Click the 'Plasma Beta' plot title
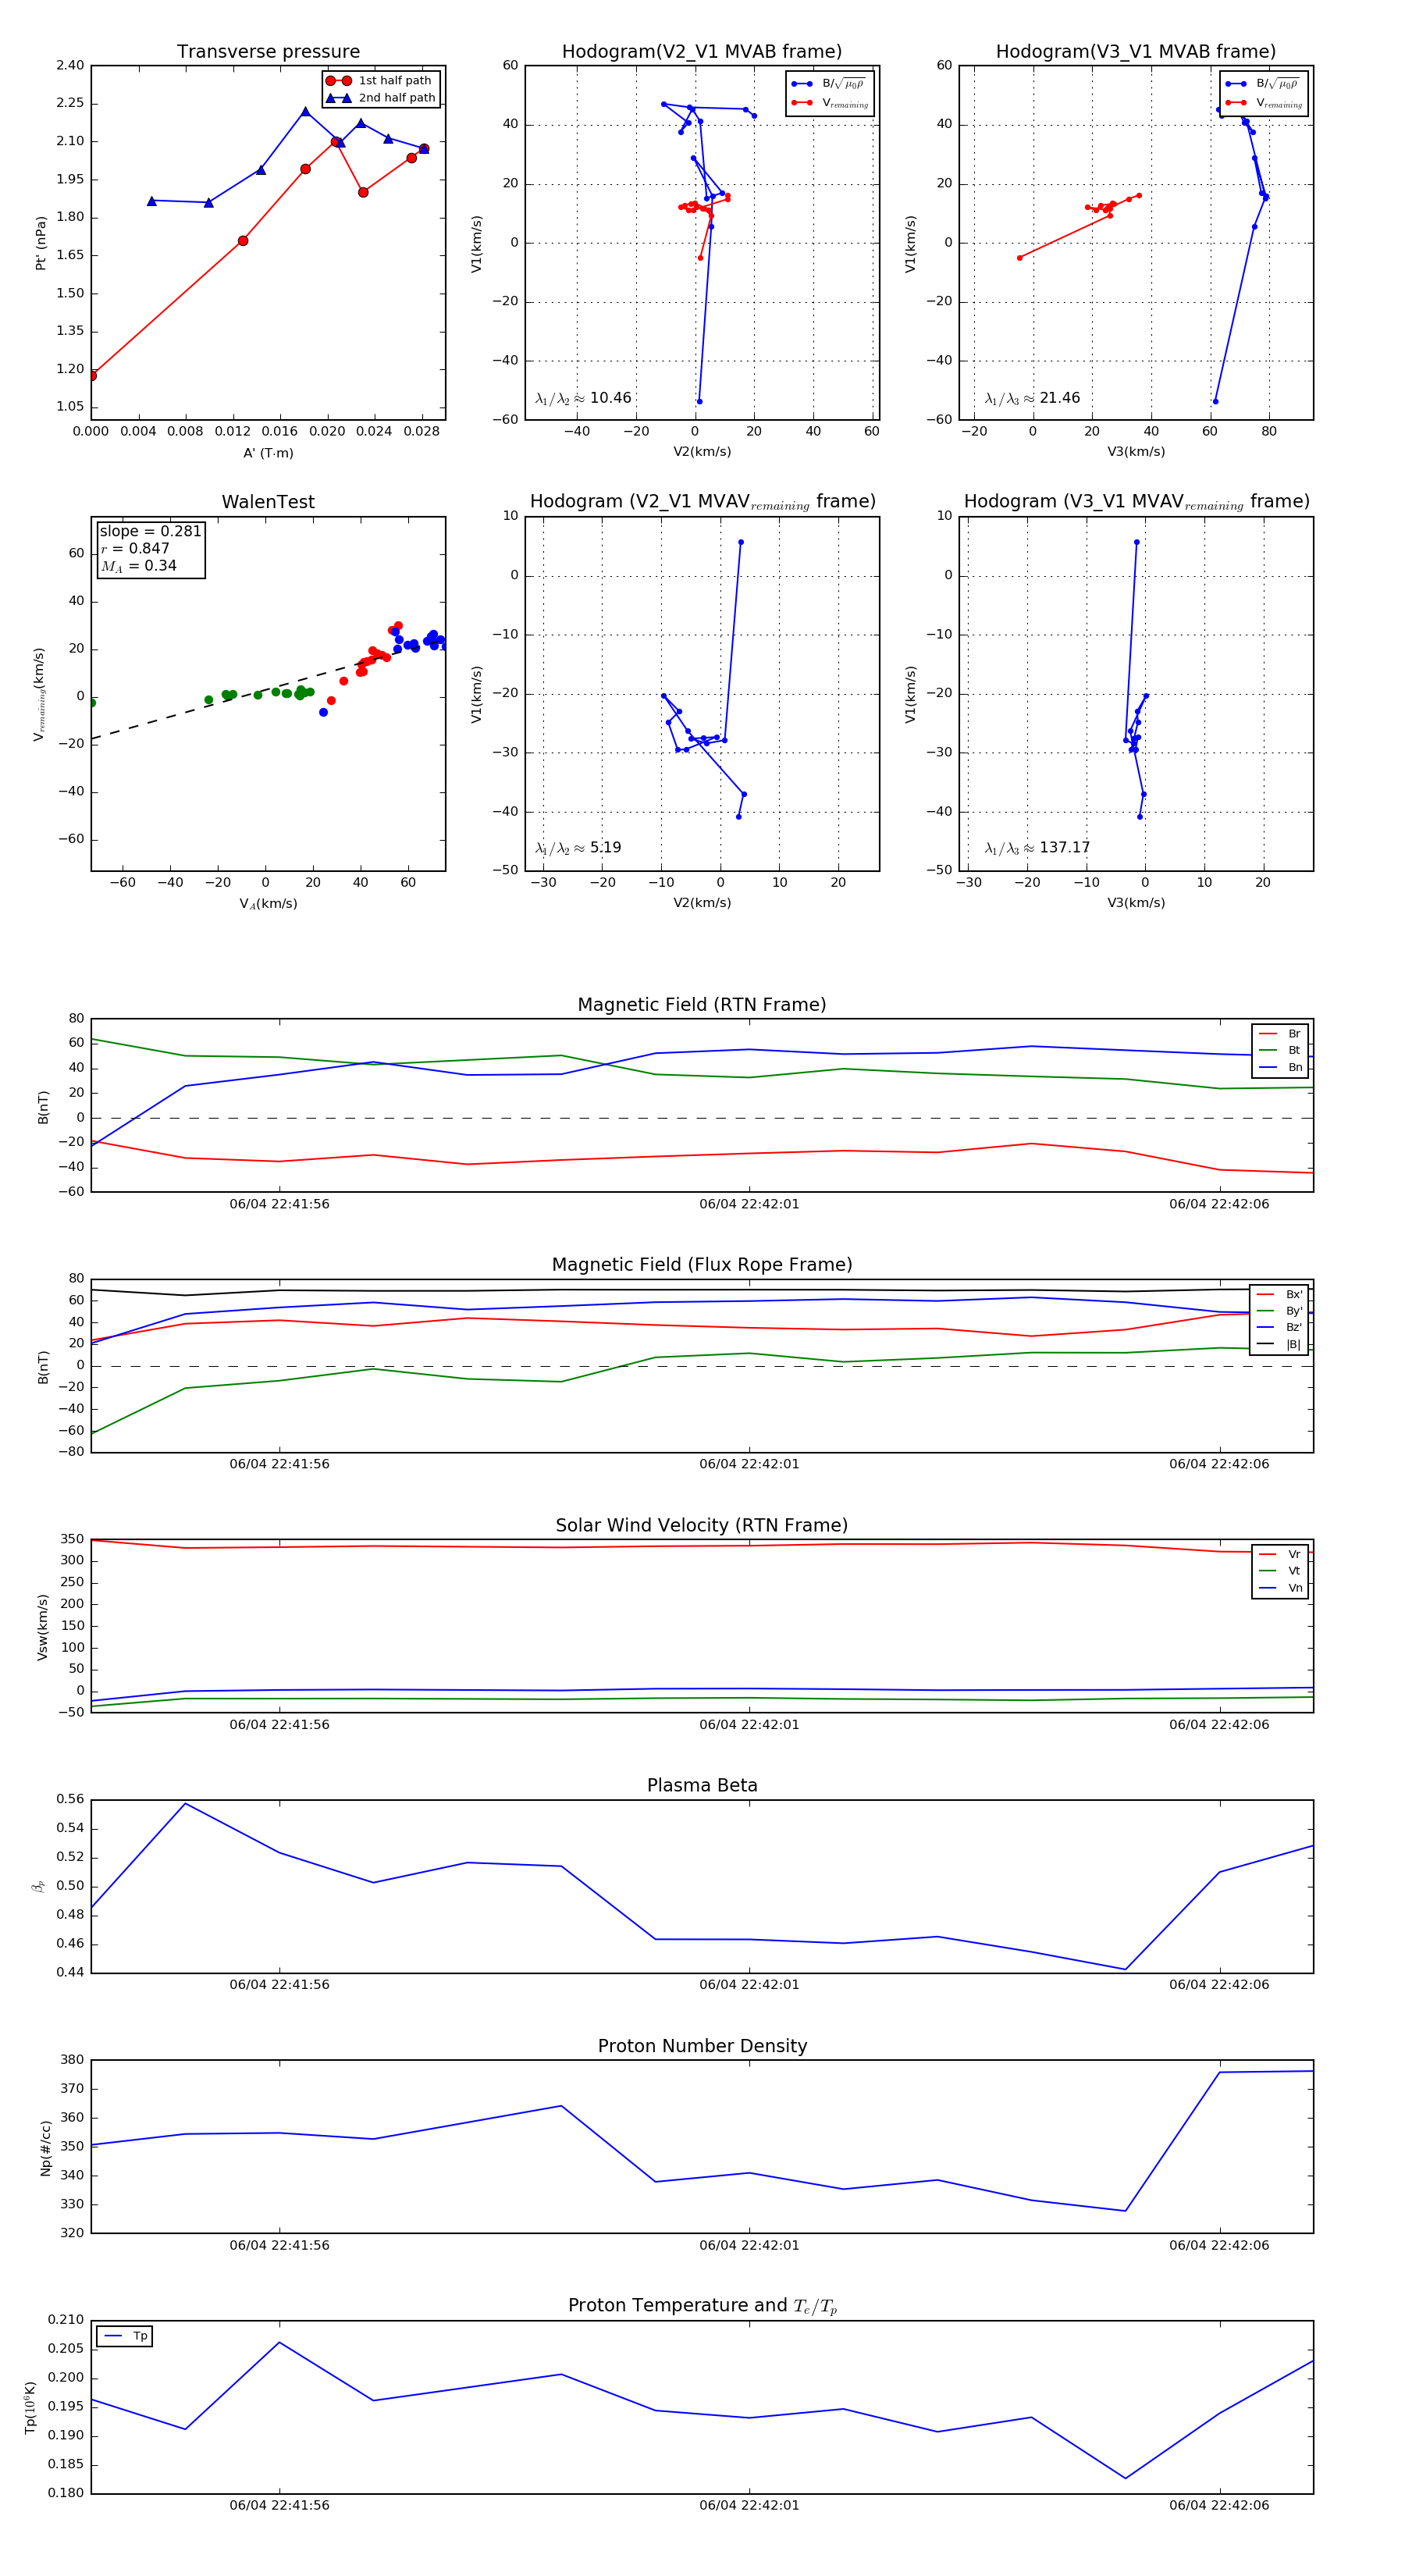 (702, 1786)
